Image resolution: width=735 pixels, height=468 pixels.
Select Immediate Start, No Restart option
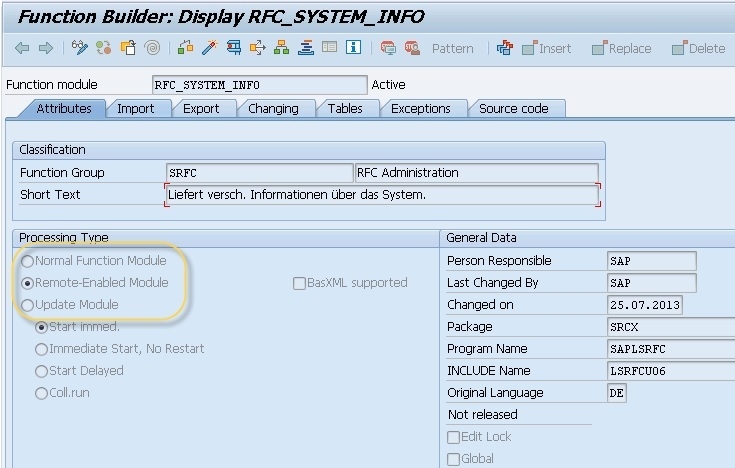click(42, 349)
